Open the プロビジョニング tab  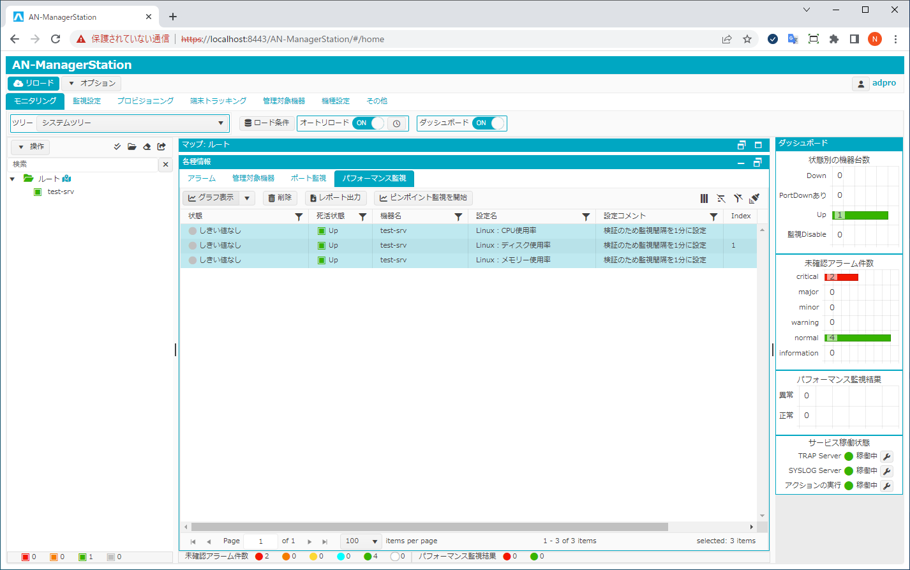[x=145, y=101]
